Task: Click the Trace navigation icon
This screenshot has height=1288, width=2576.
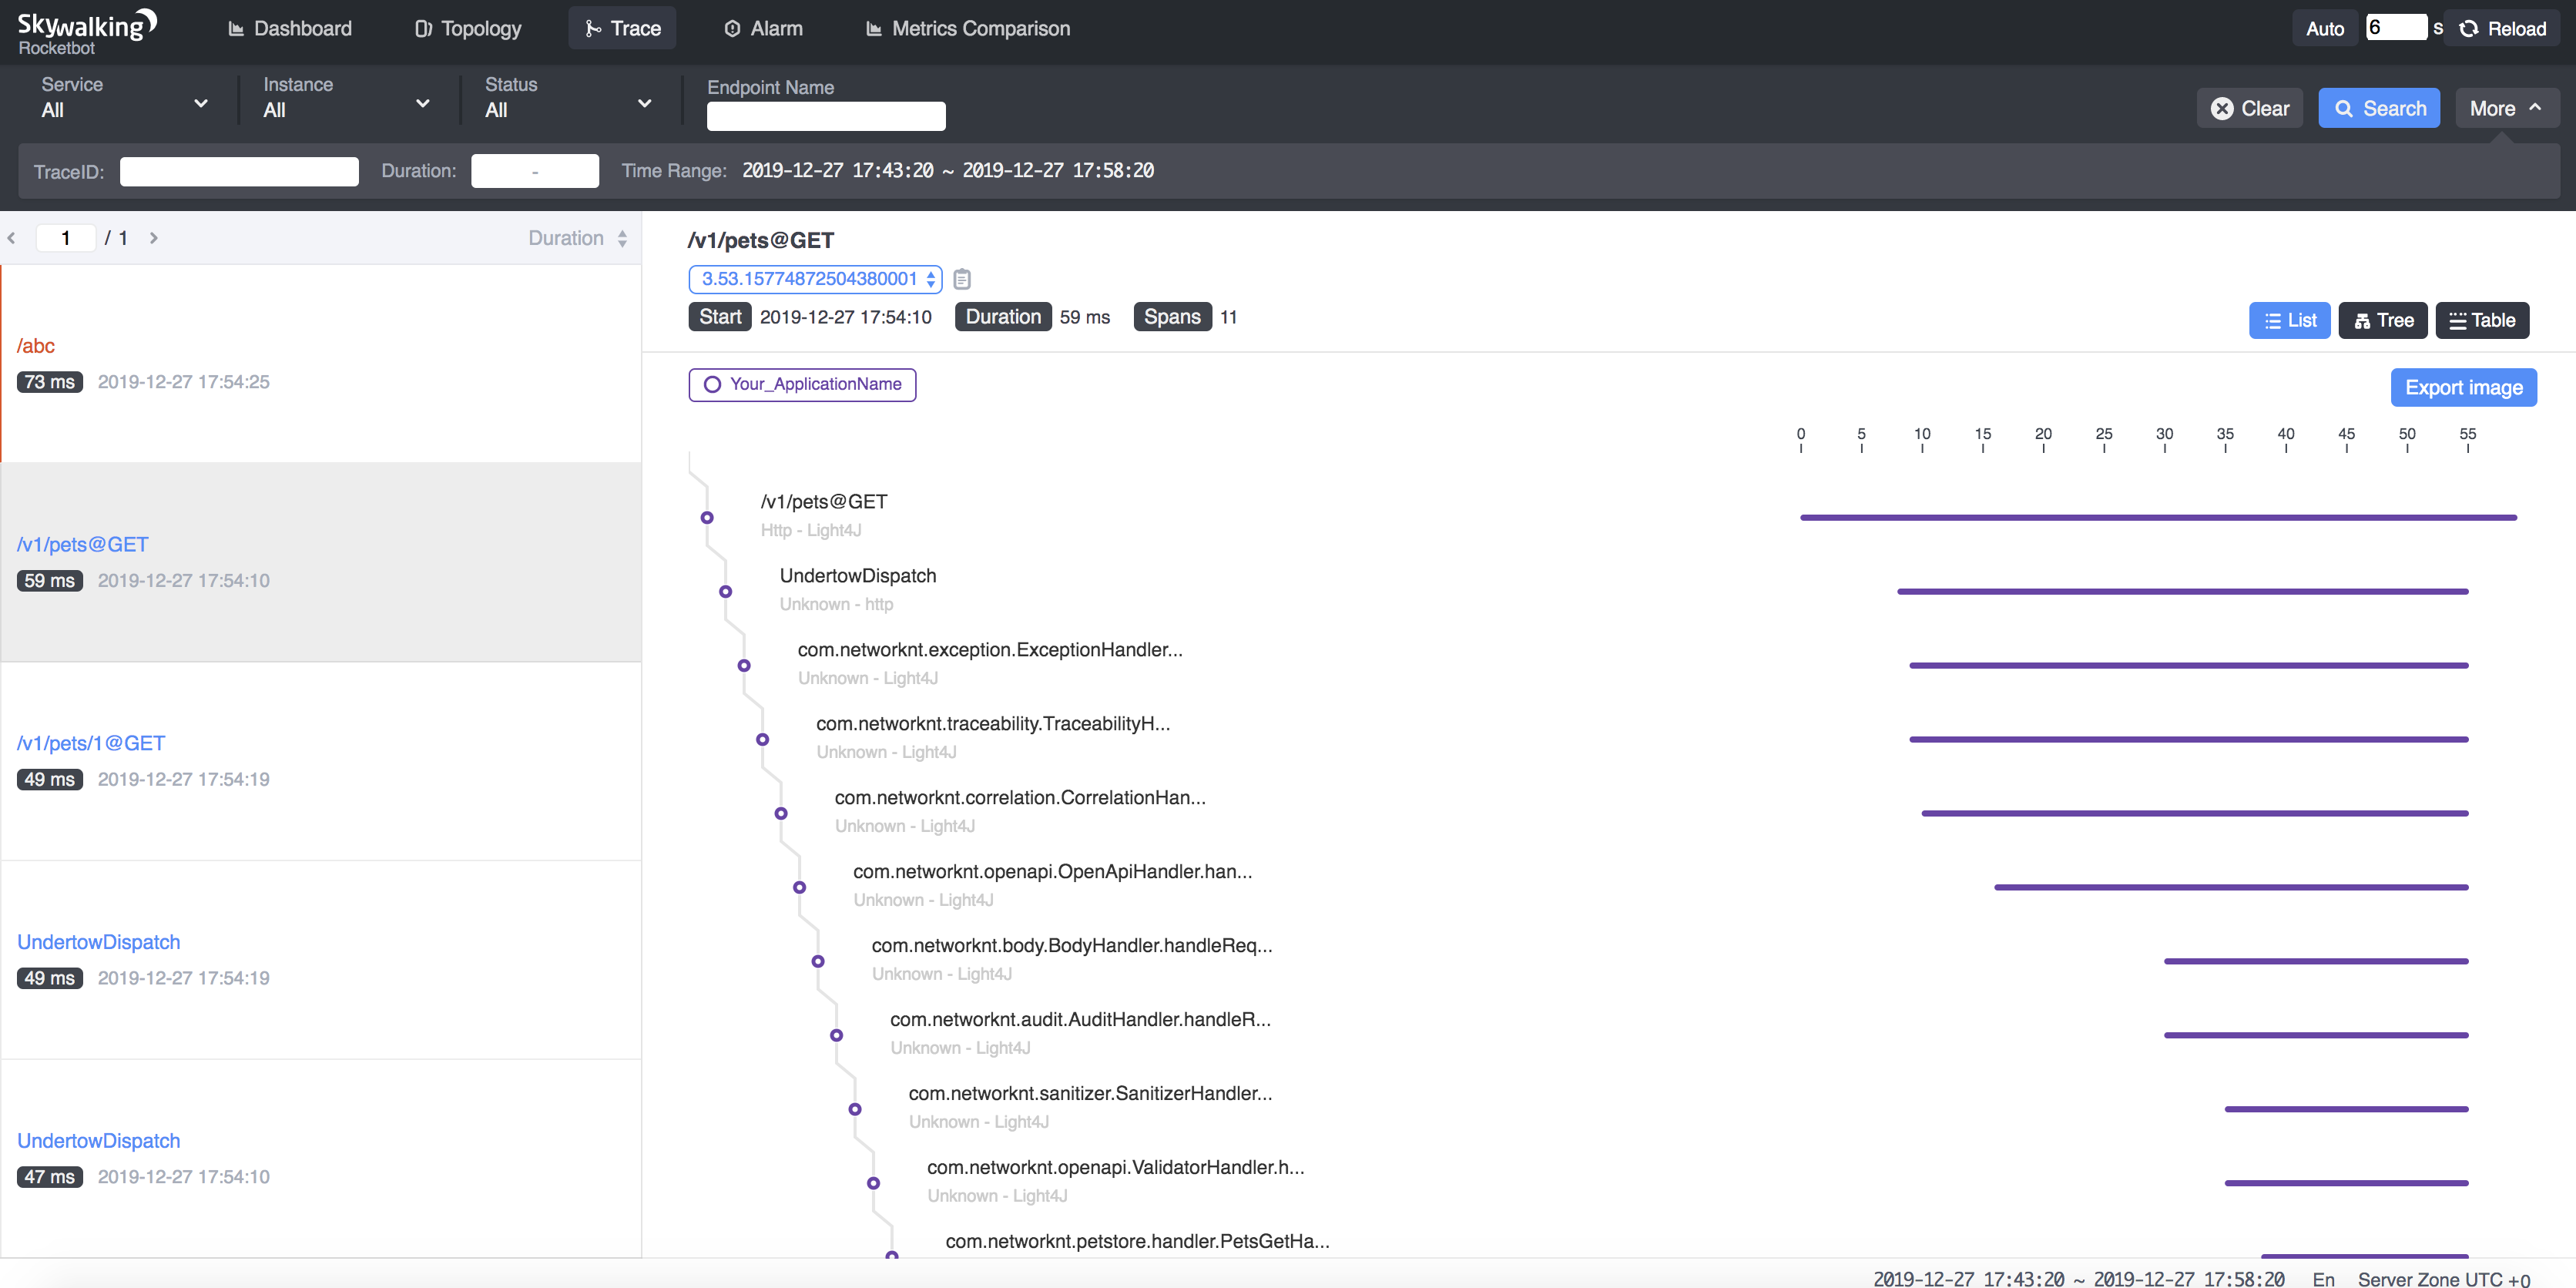Action: 593,28
